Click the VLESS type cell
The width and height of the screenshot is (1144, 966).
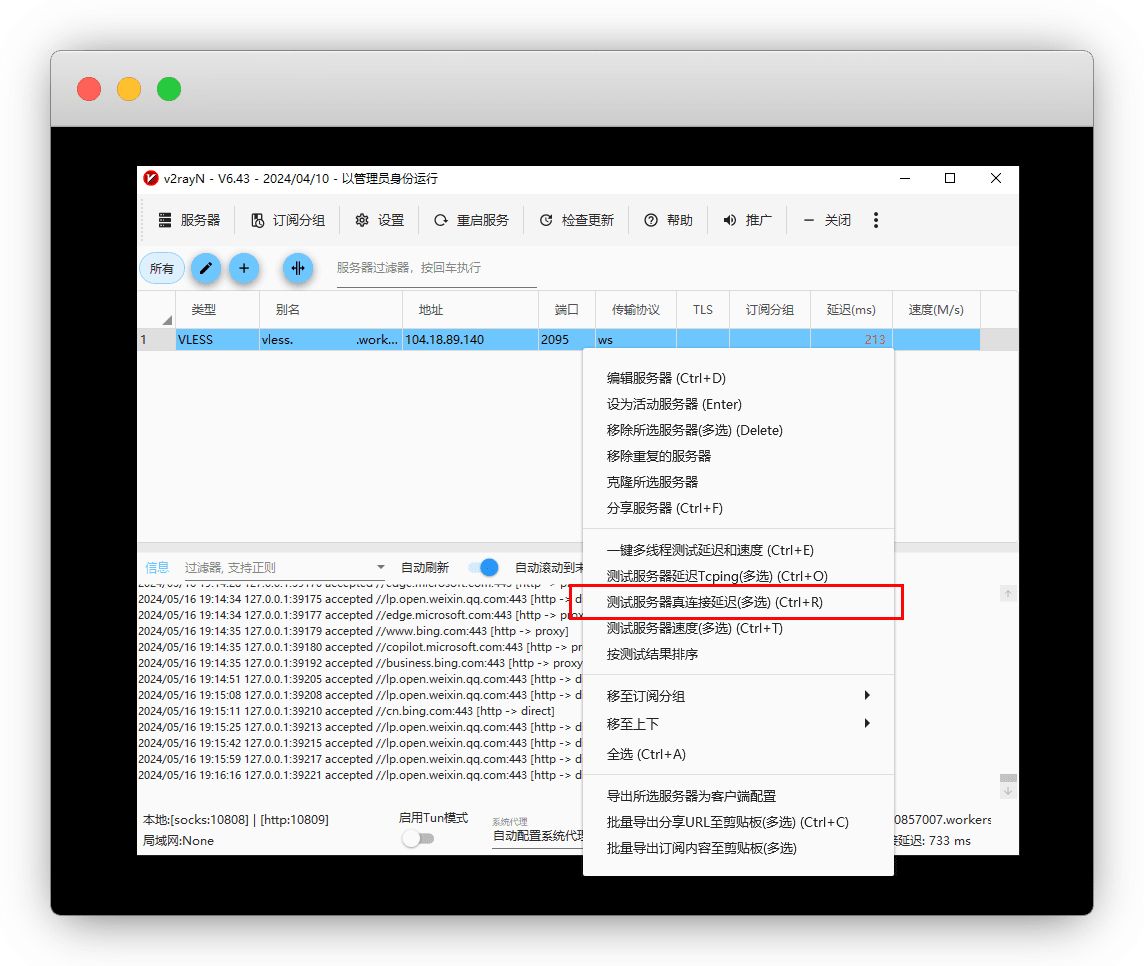click(217, 339)
